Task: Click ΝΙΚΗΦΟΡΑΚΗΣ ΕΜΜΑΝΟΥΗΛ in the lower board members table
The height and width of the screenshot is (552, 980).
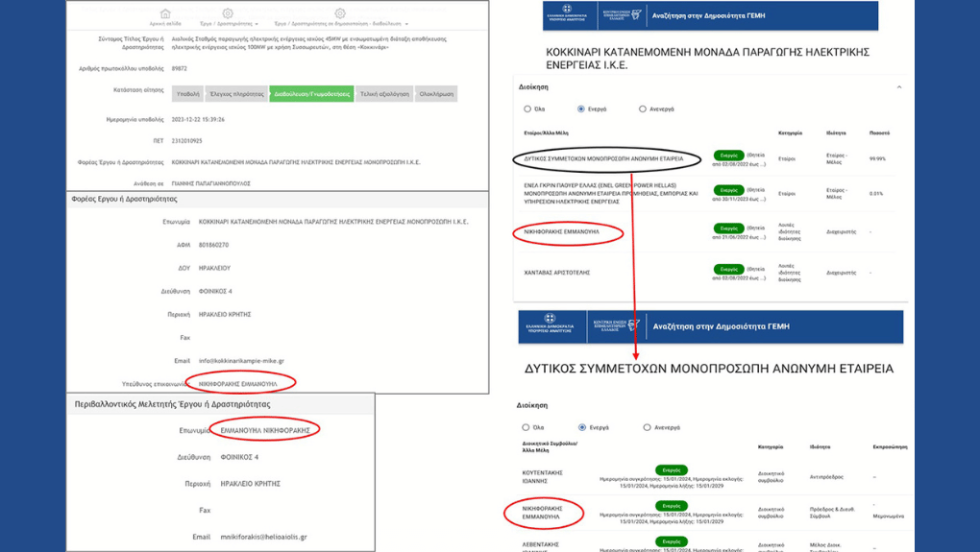Action: (541, 513)
